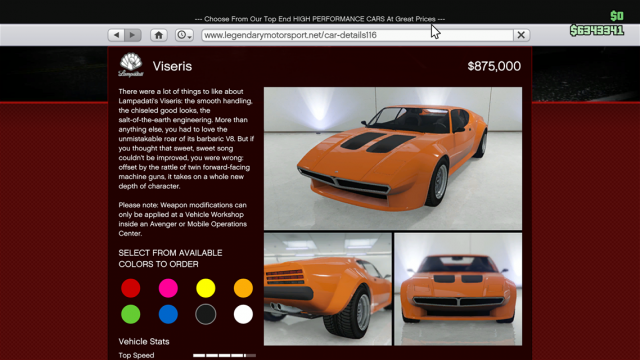Select the red car color
Screen dimensions: 640x360
[131, 288]
